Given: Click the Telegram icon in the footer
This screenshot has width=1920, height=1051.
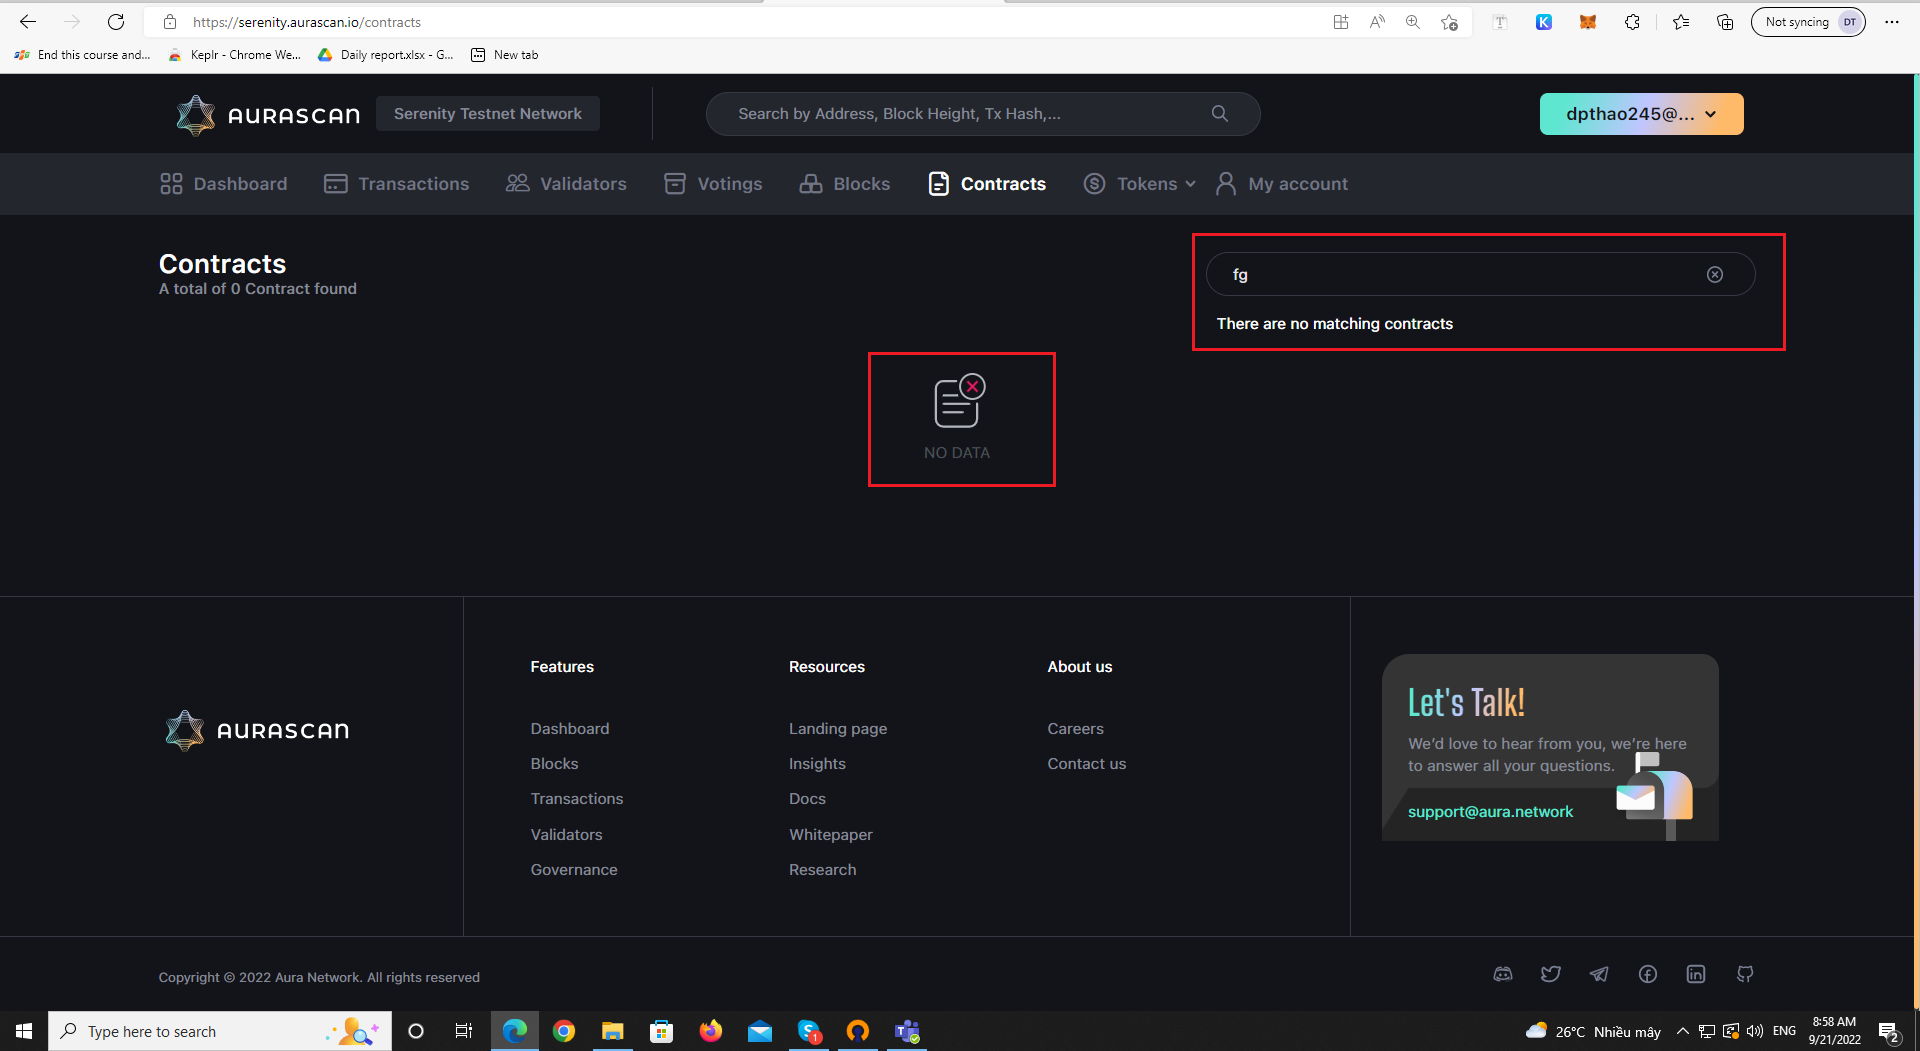Looking at the screenshot, I should pos(1599,974).
